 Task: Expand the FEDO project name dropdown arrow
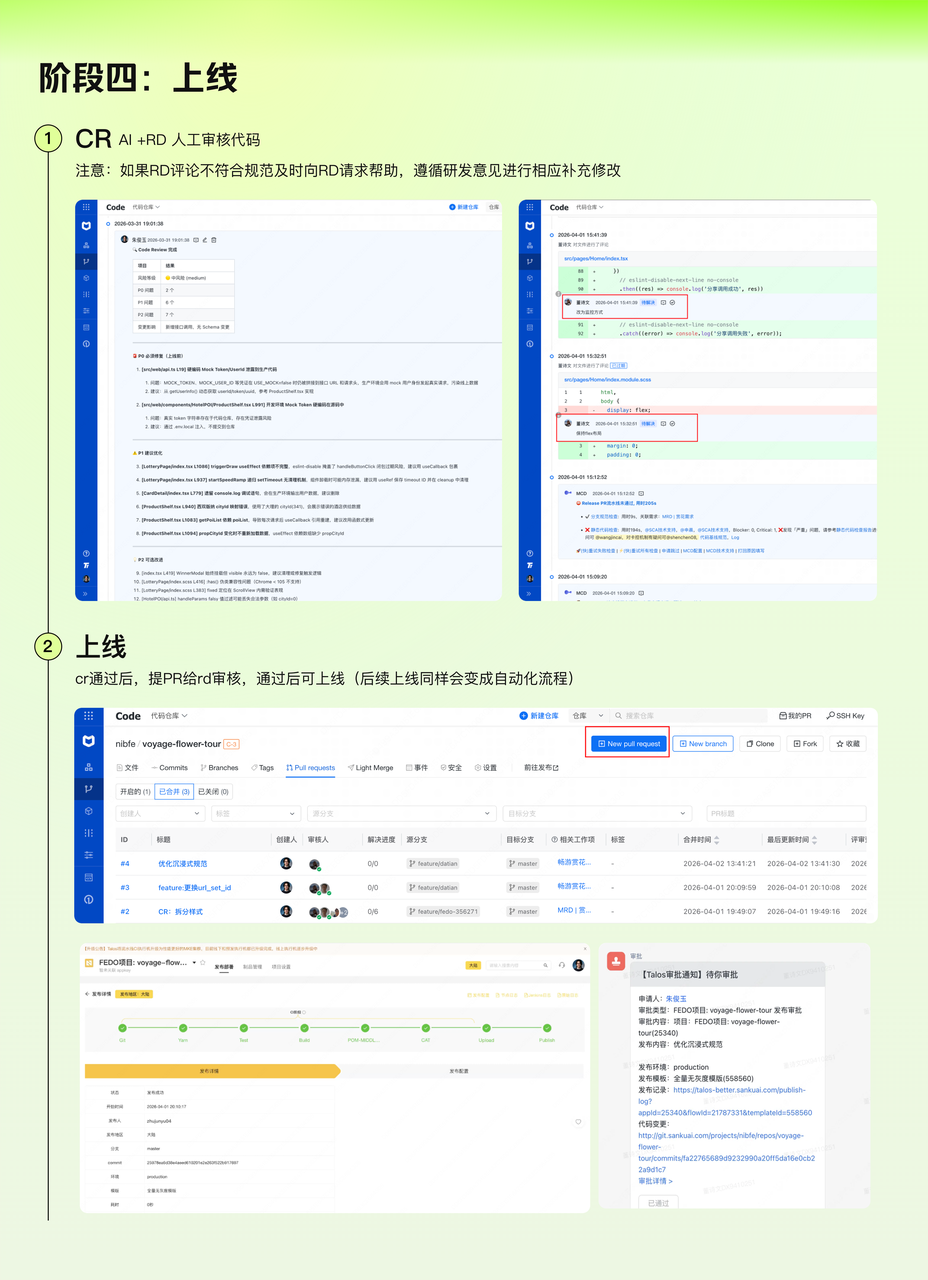tap(194, 964)
